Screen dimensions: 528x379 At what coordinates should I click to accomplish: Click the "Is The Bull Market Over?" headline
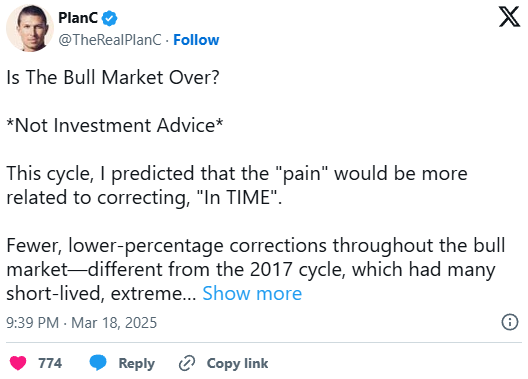coord(113,77)
